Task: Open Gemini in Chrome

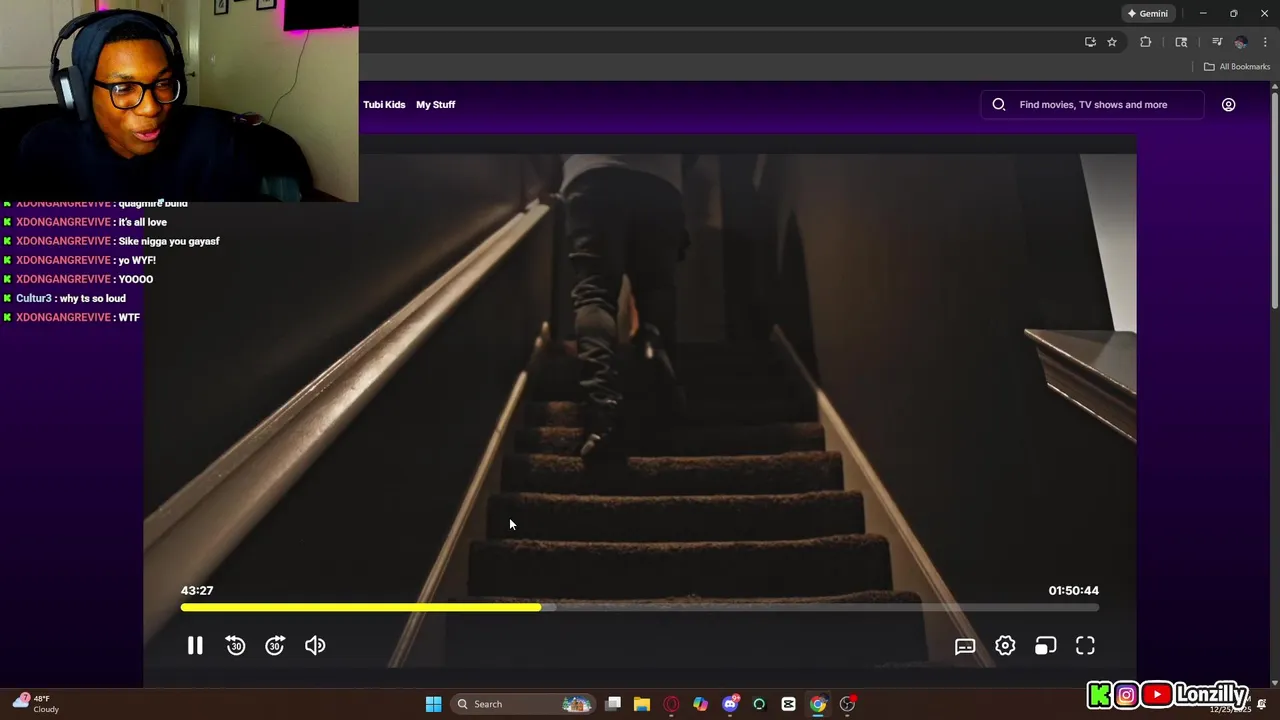Action: (1148, 13)
